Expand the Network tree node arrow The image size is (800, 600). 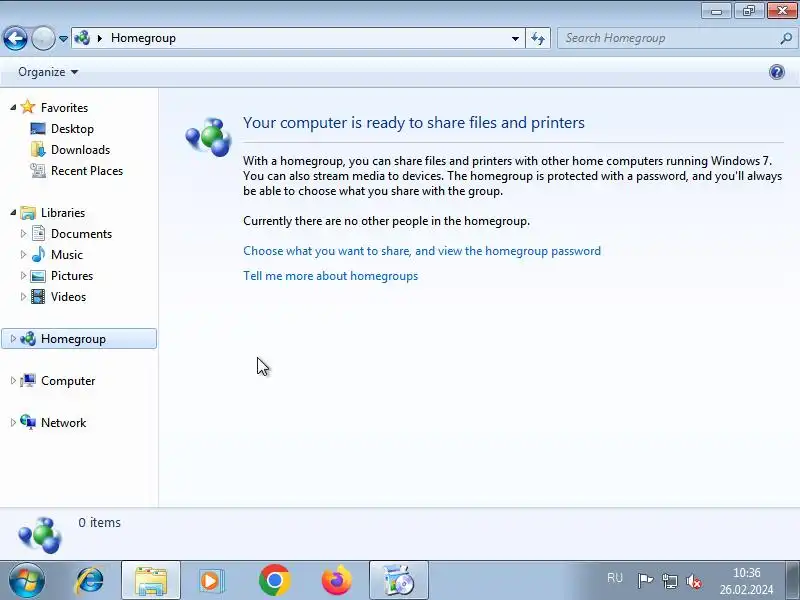[x=13, y=422]
